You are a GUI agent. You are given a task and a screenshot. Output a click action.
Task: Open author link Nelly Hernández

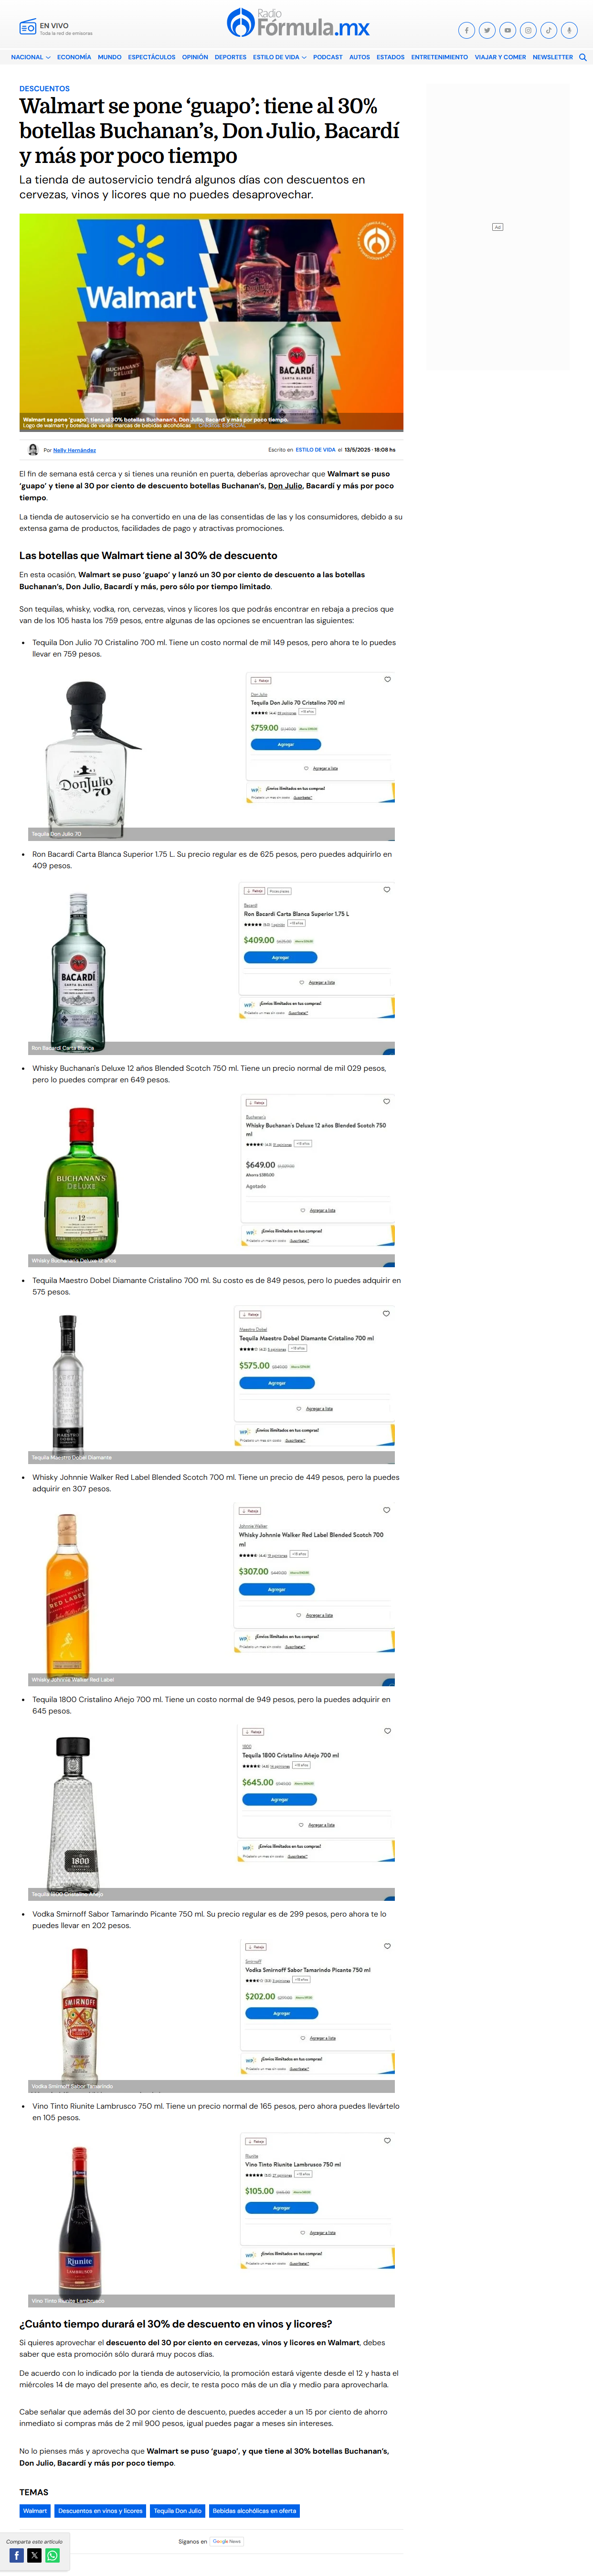(74, 450)
